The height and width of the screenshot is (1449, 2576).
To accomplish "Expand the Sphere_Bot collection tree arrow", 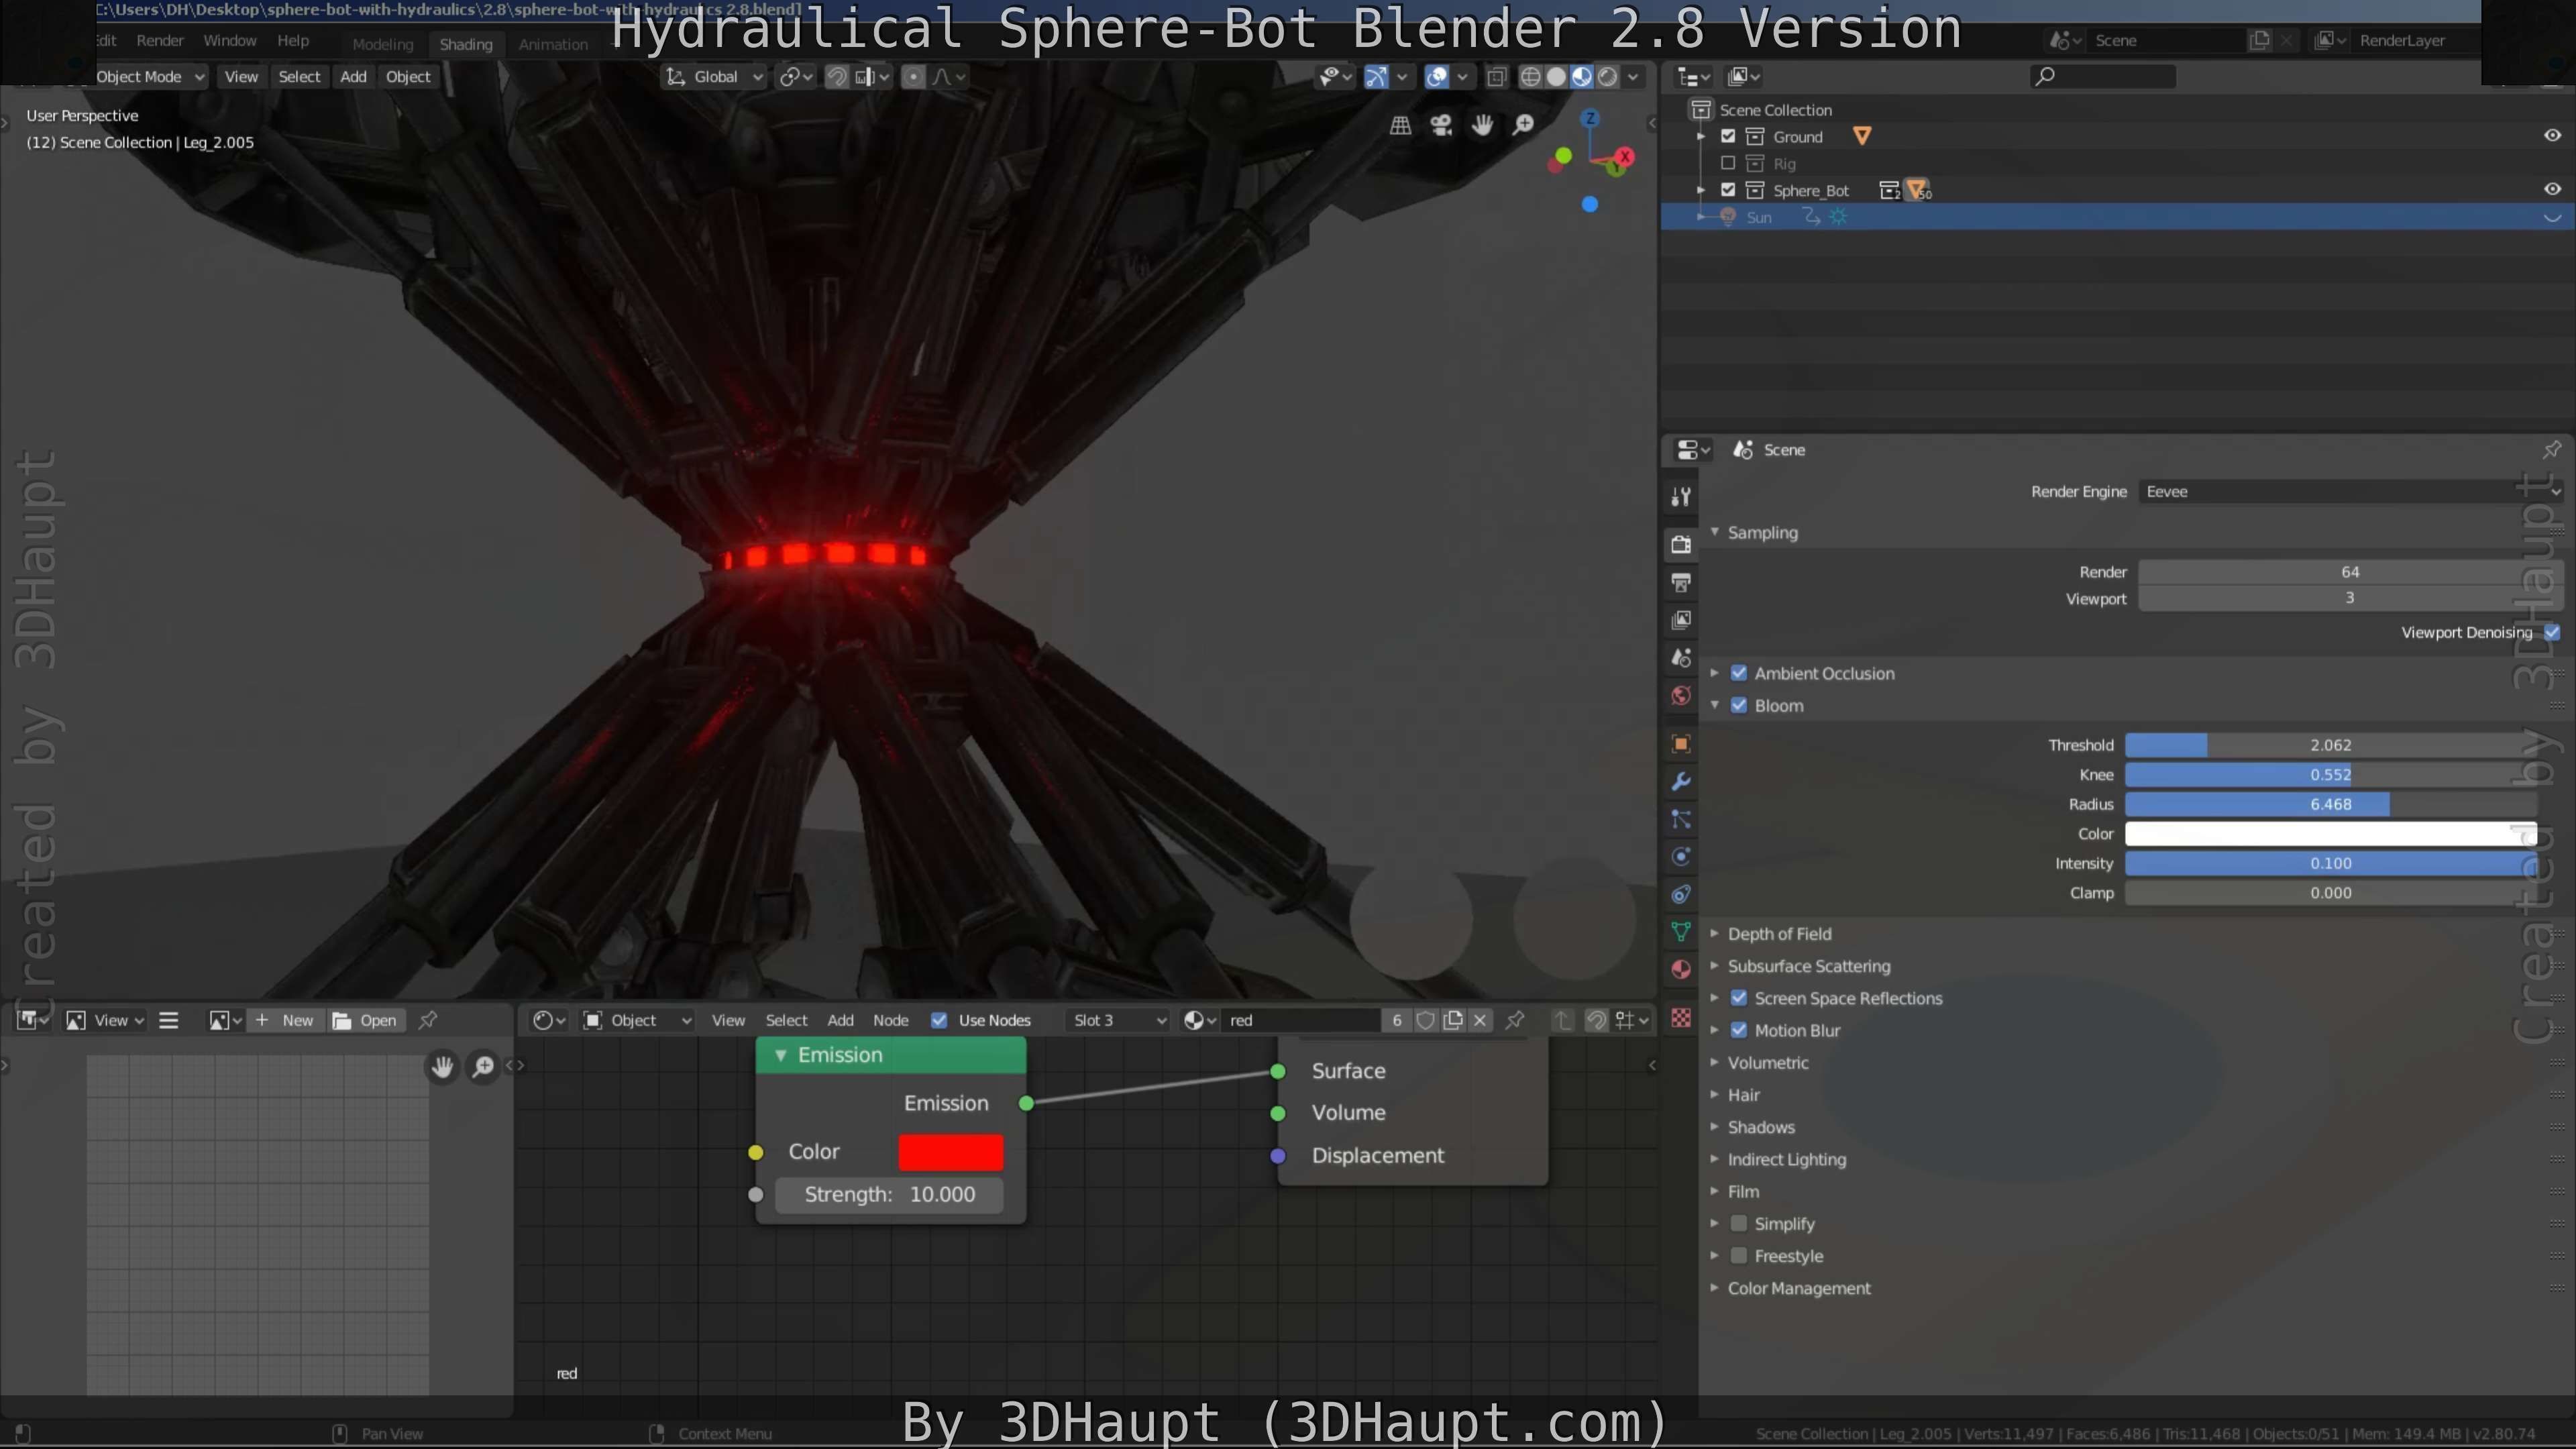I will (1701, 190).
